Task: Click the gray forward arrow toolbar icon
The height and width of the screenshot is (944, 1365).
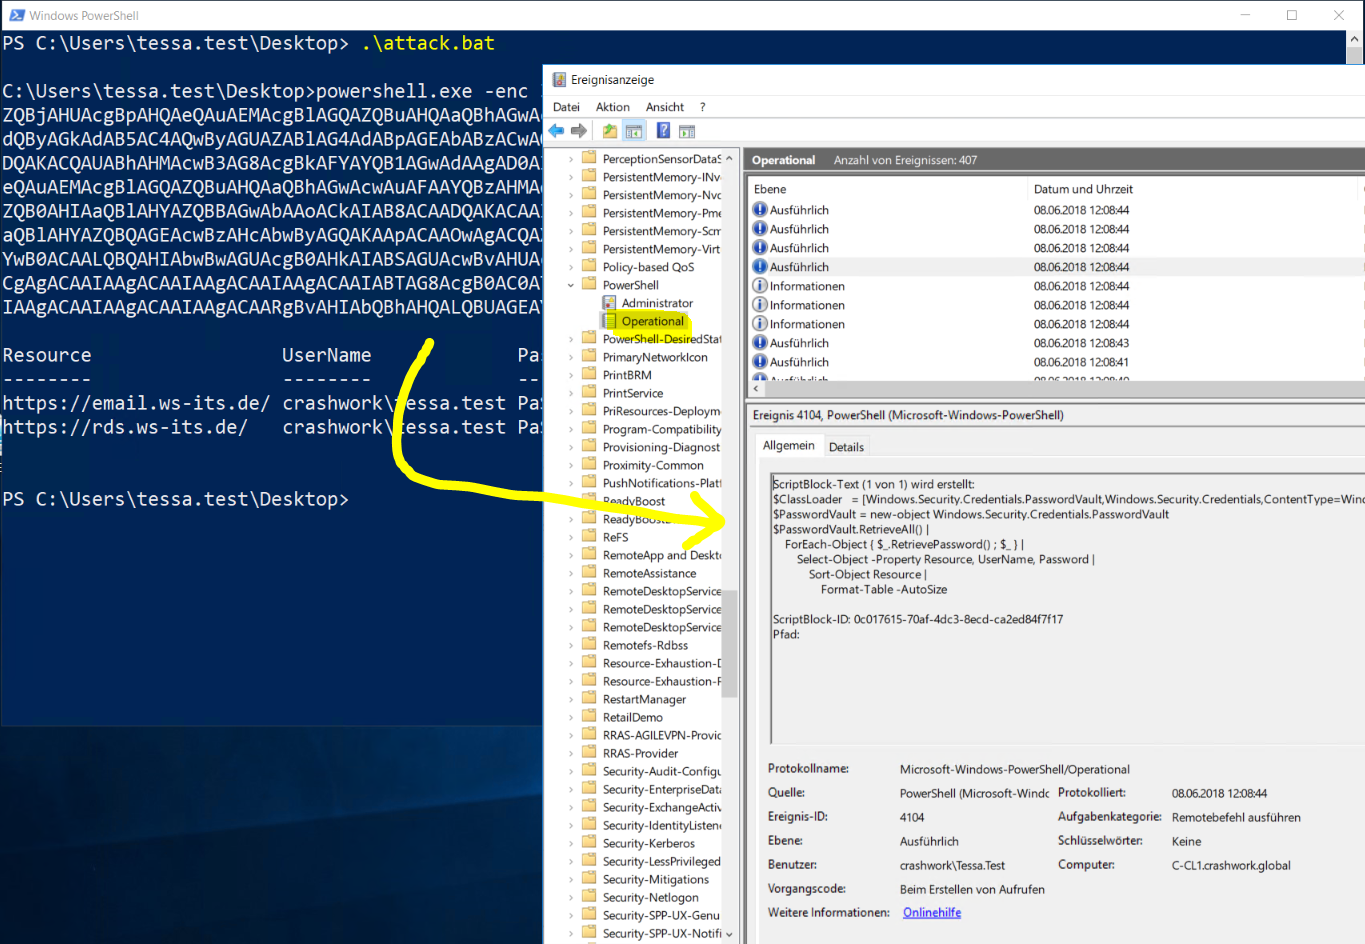Action: pos(579,131)
